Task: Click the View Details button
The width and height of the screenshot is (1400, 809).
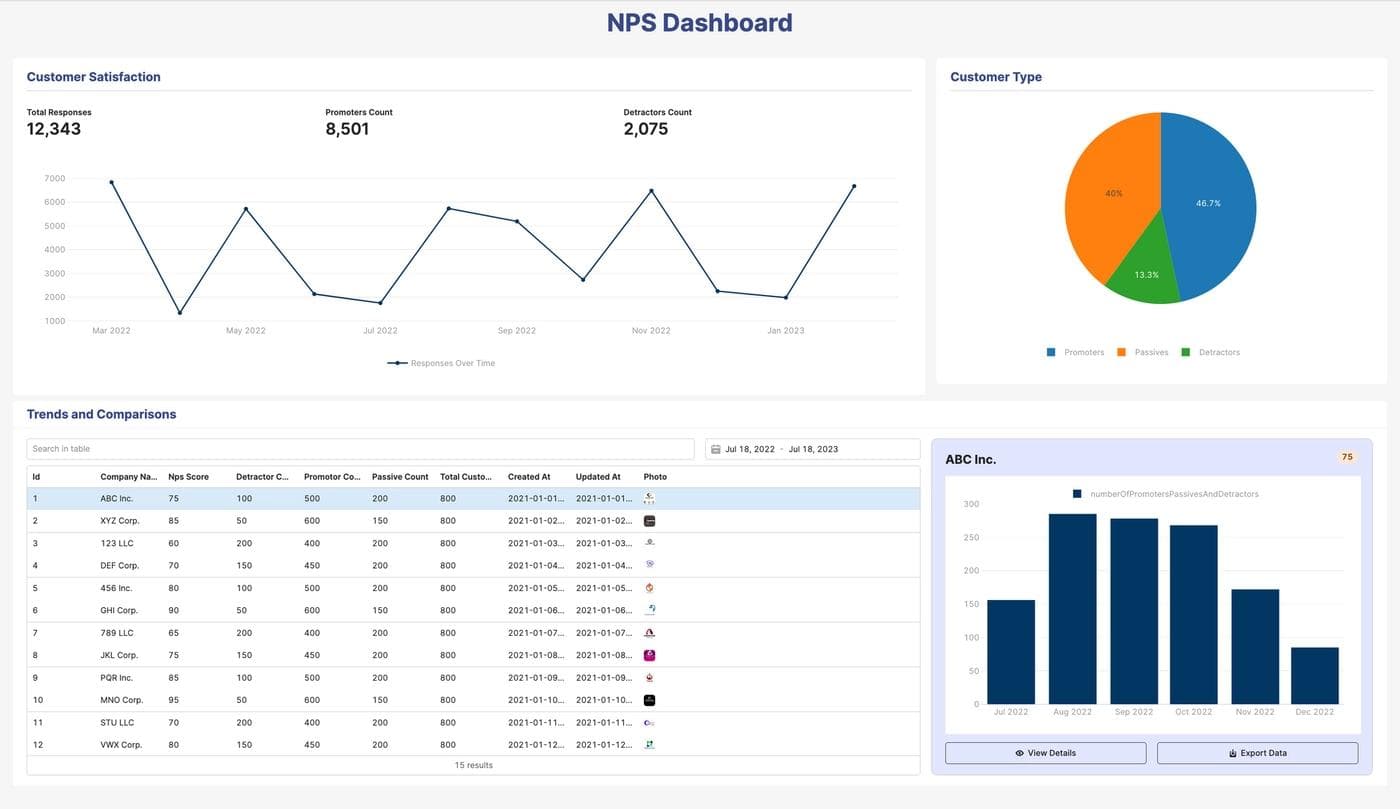Action: (1045, 752)
